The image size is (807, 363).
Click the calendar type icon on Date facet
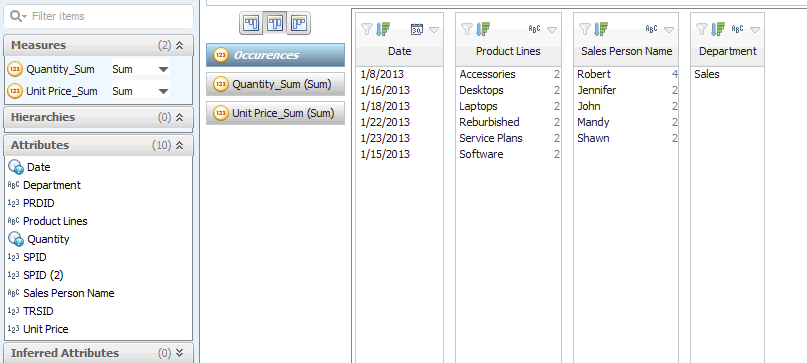416,29
